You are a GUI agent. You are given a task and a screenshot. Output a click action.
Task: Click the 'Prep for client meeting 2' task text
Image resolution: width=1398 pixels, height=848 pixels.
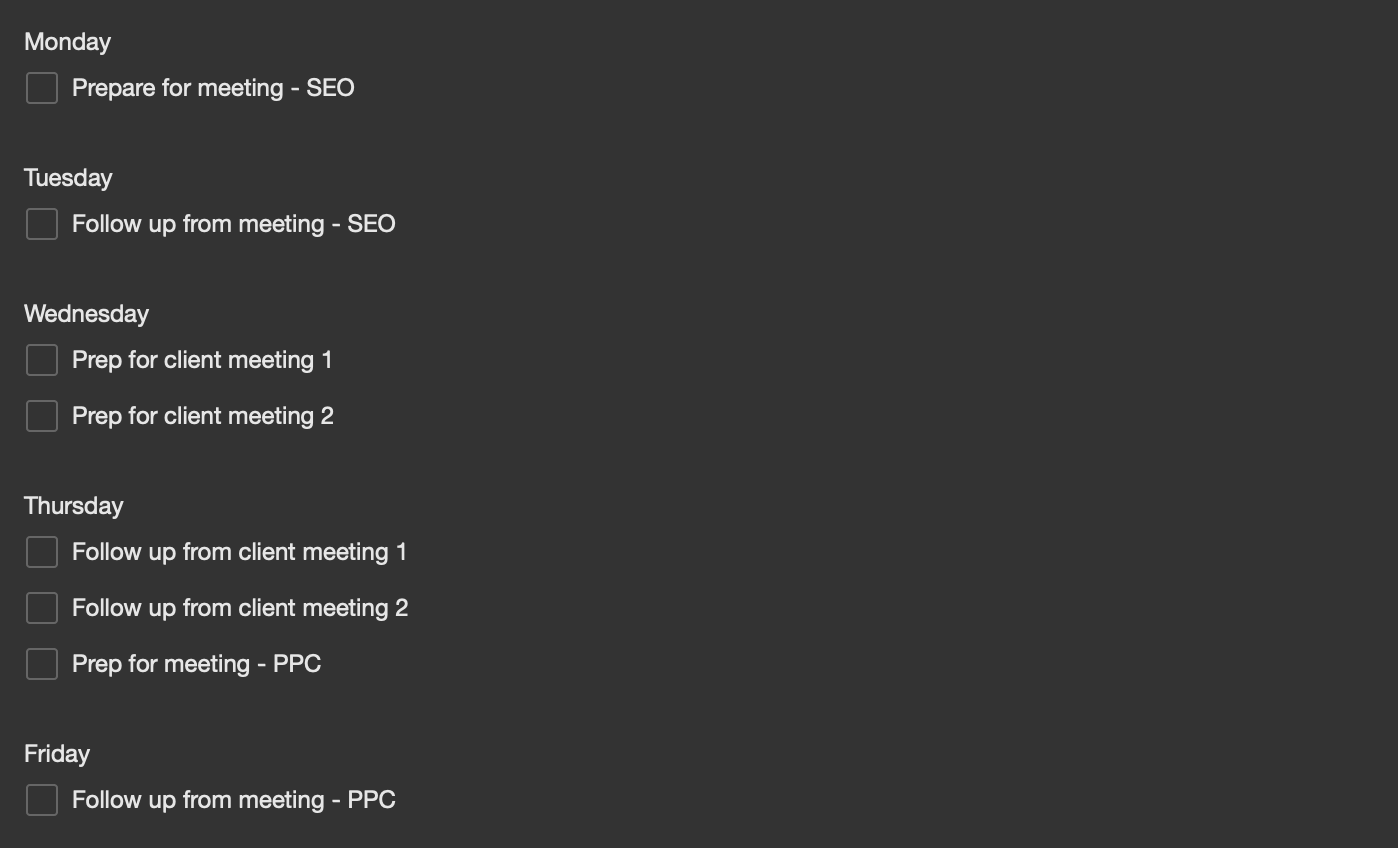tap(203, 416)
